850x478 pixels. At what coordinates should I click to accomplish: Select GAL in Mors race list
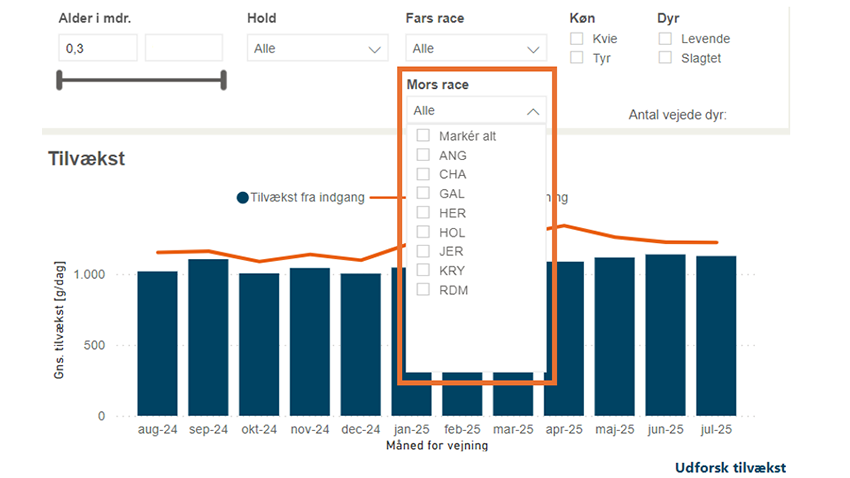[x=424, y=193]
